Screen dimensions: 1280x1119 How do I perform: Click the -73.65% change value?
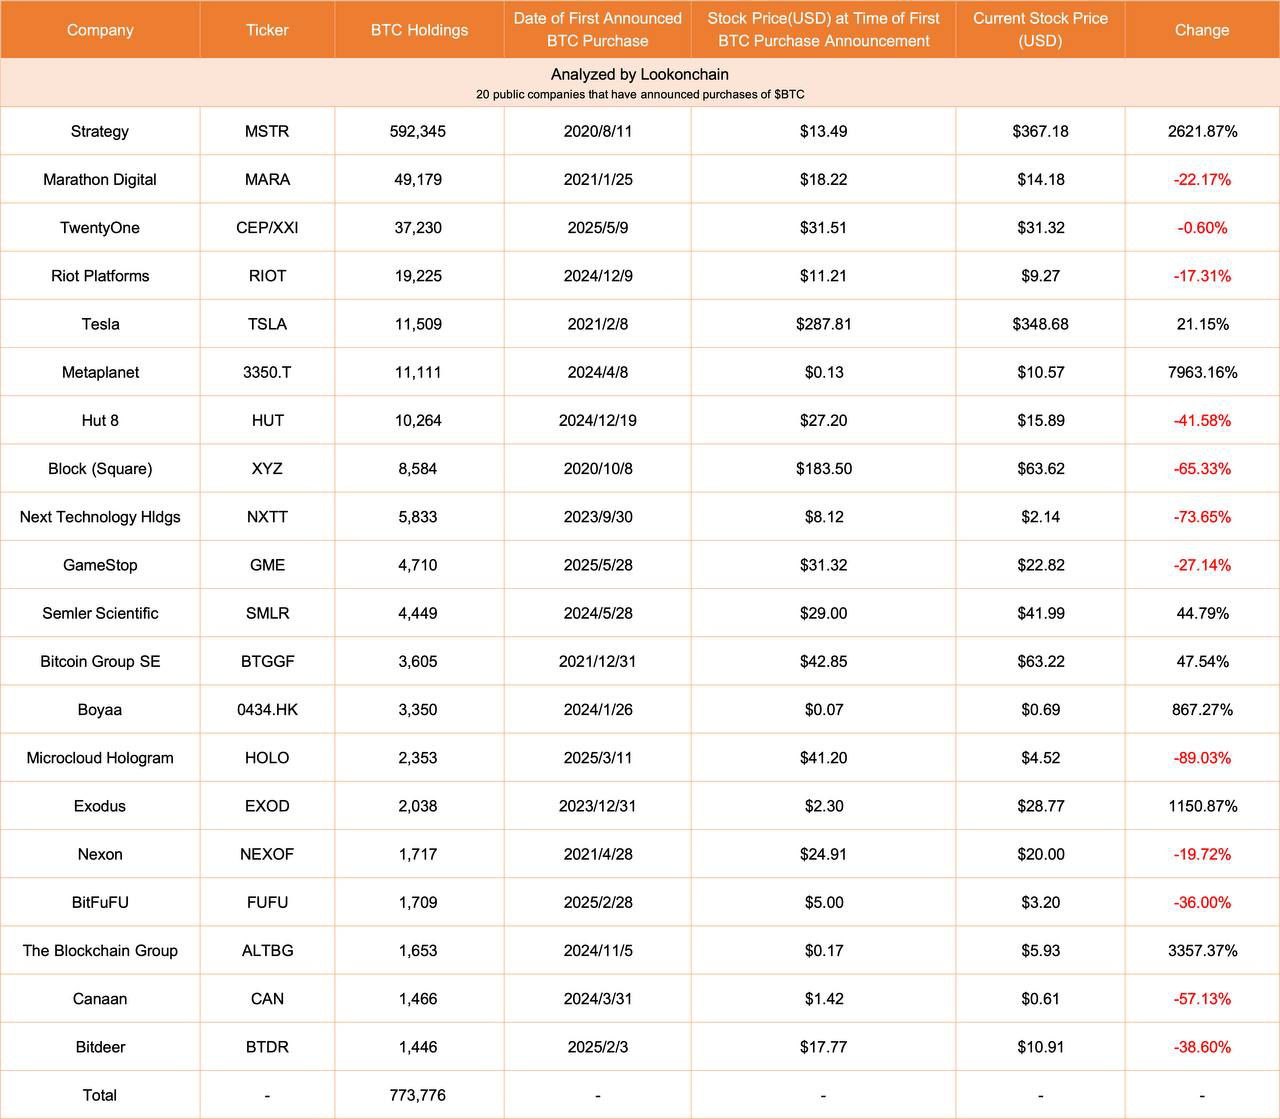click(x=1202, y=516)
